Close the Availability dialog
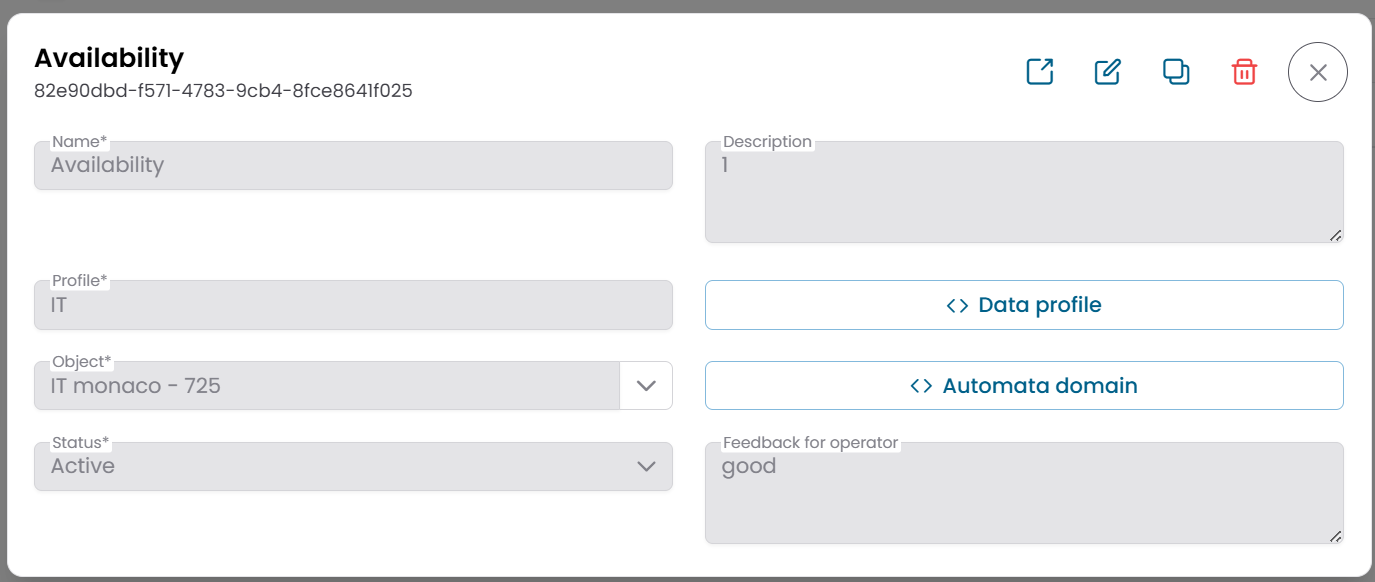This screenshot has height=582, width=1375. 1317,71
